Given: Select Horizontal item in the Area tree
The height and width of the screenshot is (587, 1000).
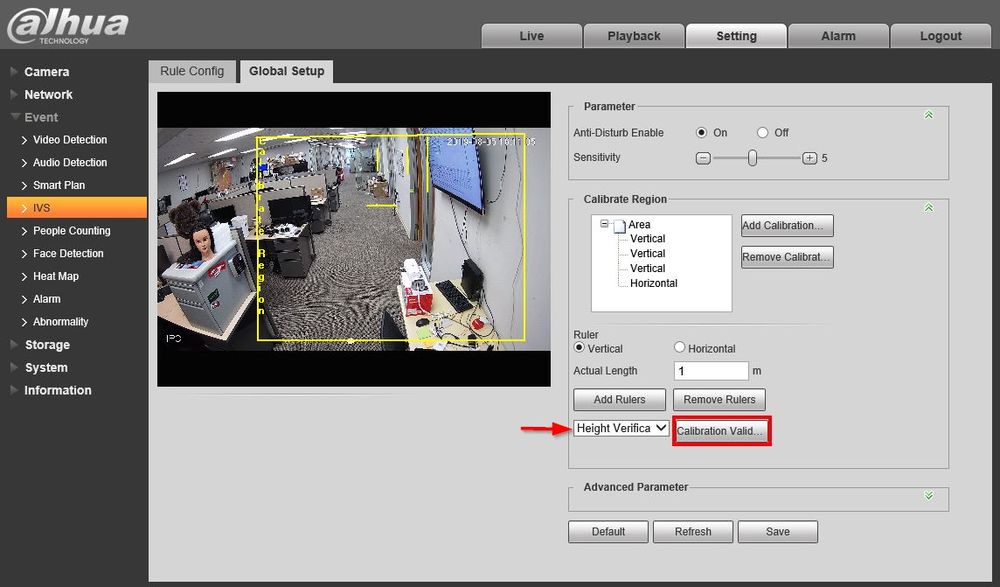Looking at the screenshot, I should 653,284.
